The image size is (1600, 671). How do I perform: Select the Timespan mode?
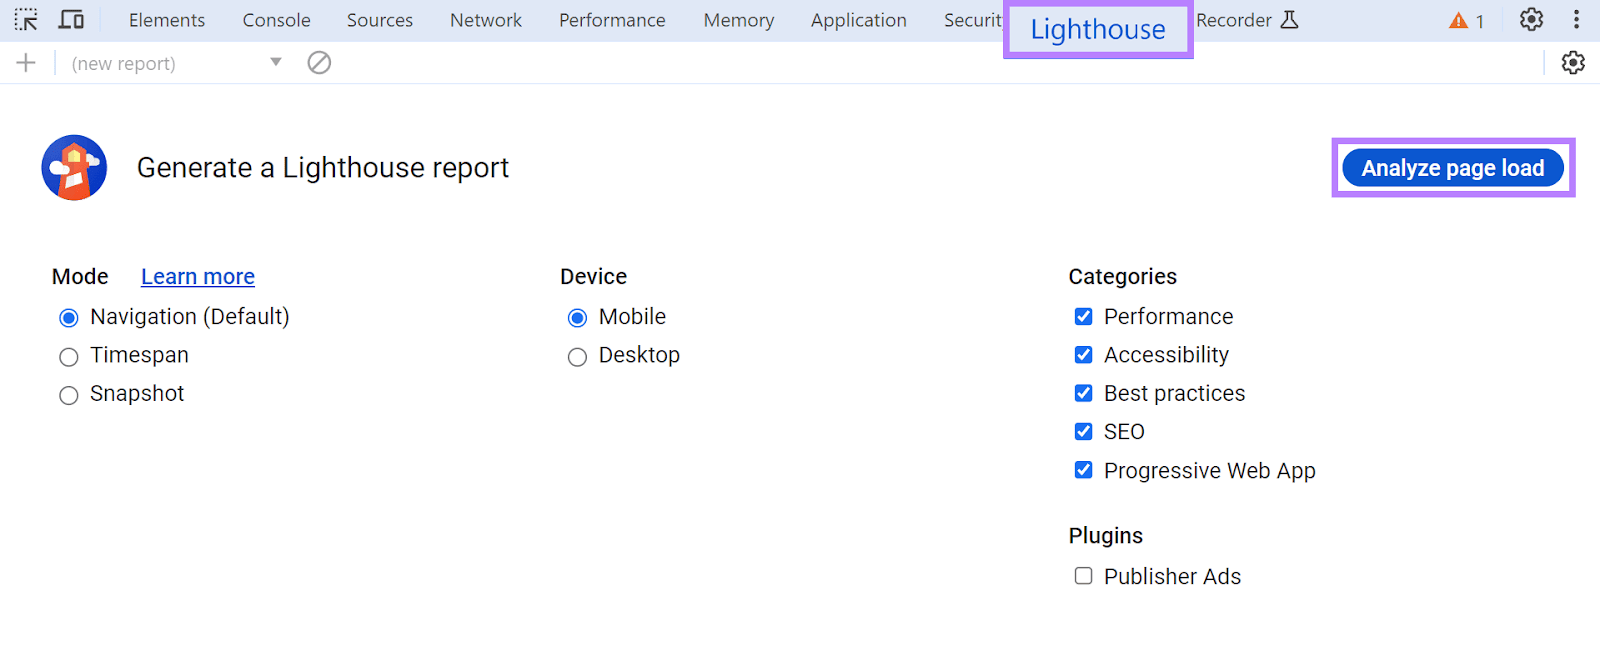[69, 357]
